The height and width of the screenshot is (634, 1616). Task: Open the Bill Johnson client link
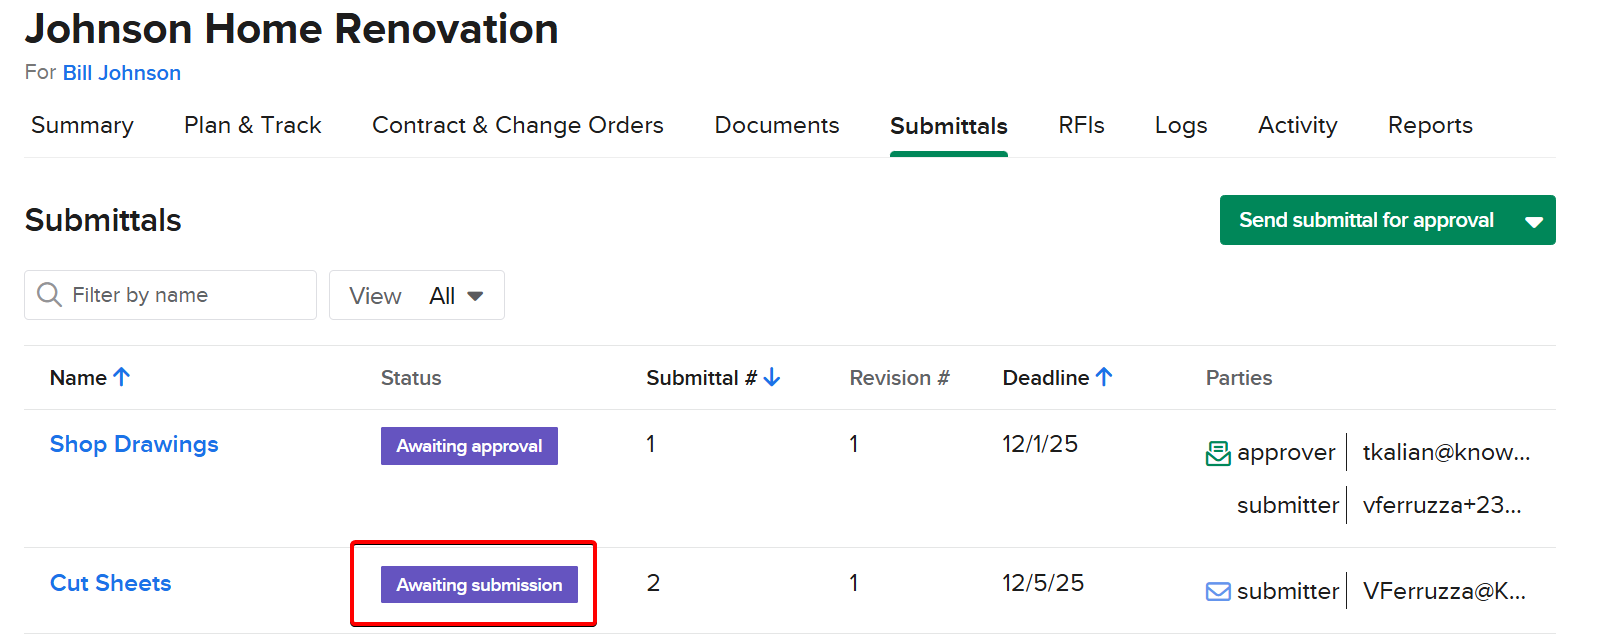122,73
